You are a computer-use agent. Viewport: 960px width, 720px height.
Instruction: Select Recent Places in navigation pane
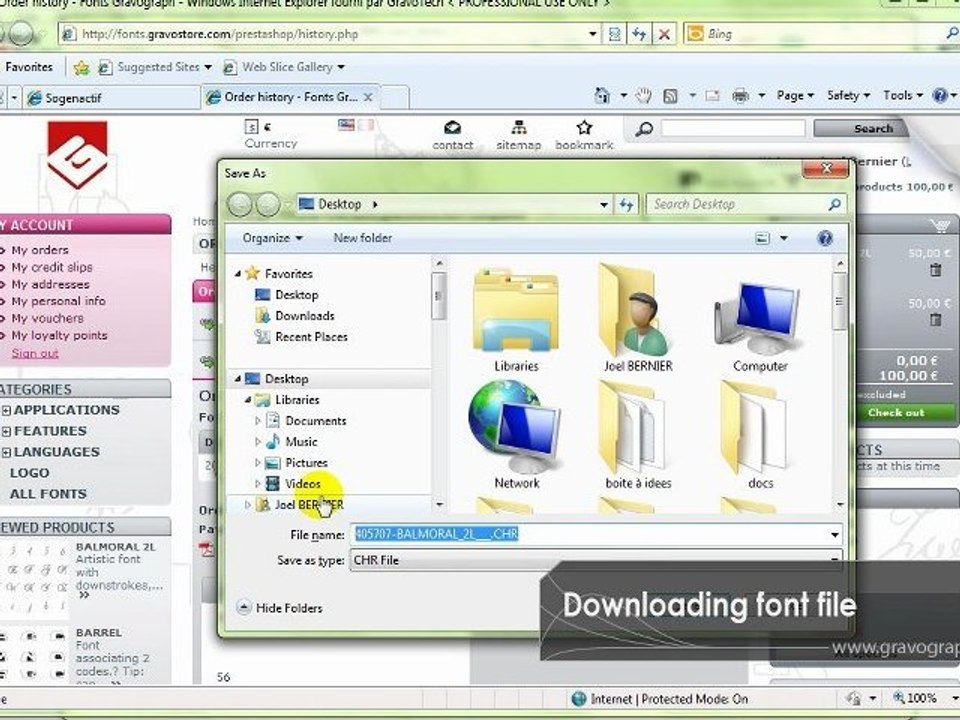(x=311, y=337)
